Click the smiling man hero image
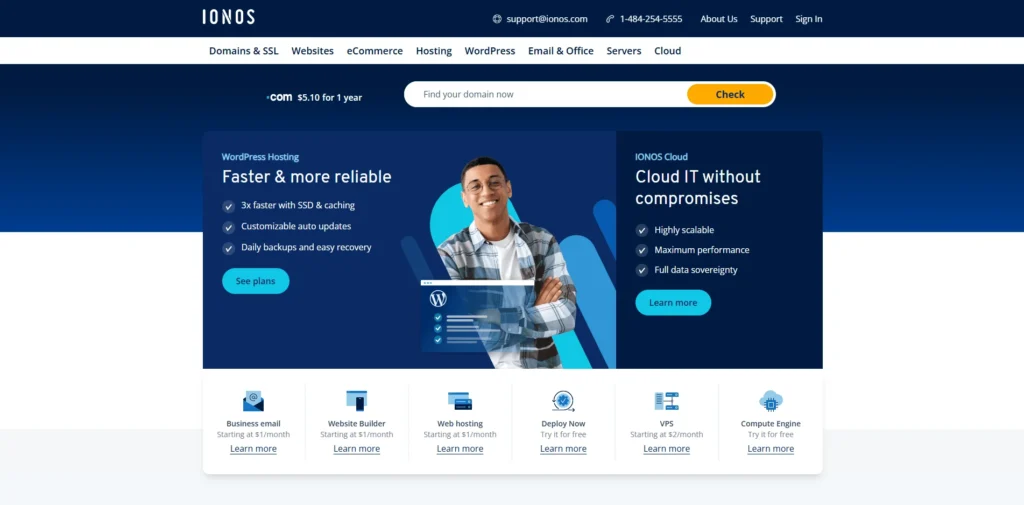This screenshot has width=1024, height=505. (503, 261)
